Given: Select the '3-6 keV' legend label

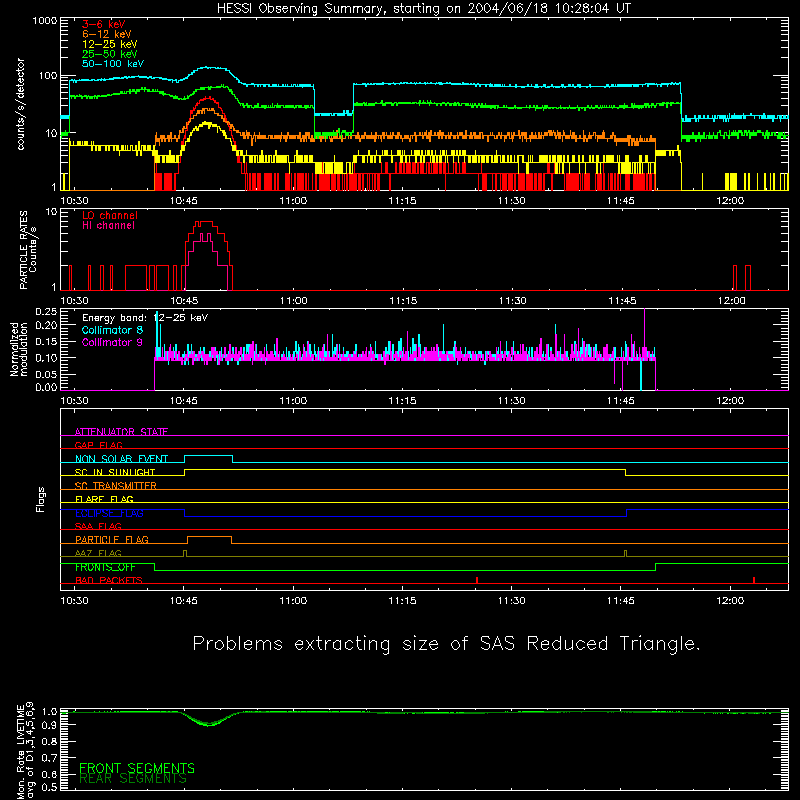Looking at the screenshot, I should (x=104, y=24).
